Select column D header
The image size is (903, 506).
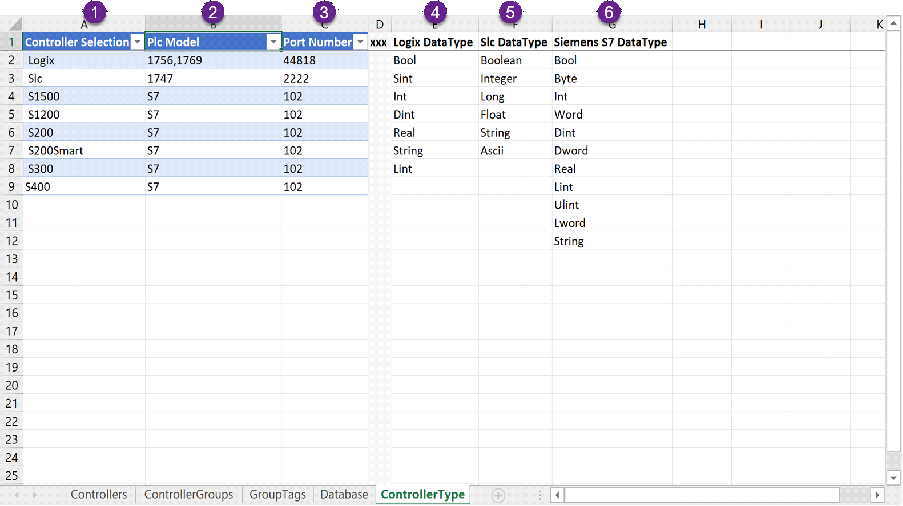[380, 24]
